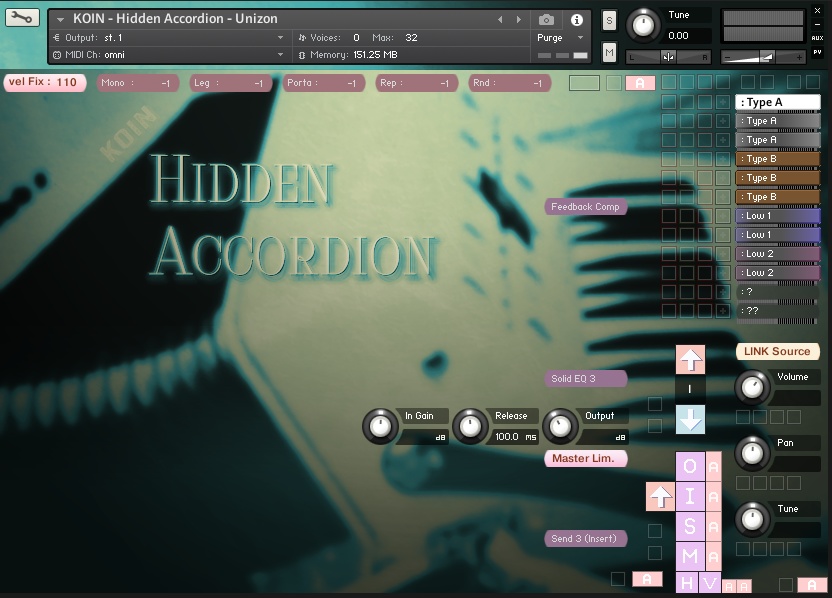The height and width of the screenshot is (598, 832).
Task: Select the M block button
Action: tap(690, 556)
